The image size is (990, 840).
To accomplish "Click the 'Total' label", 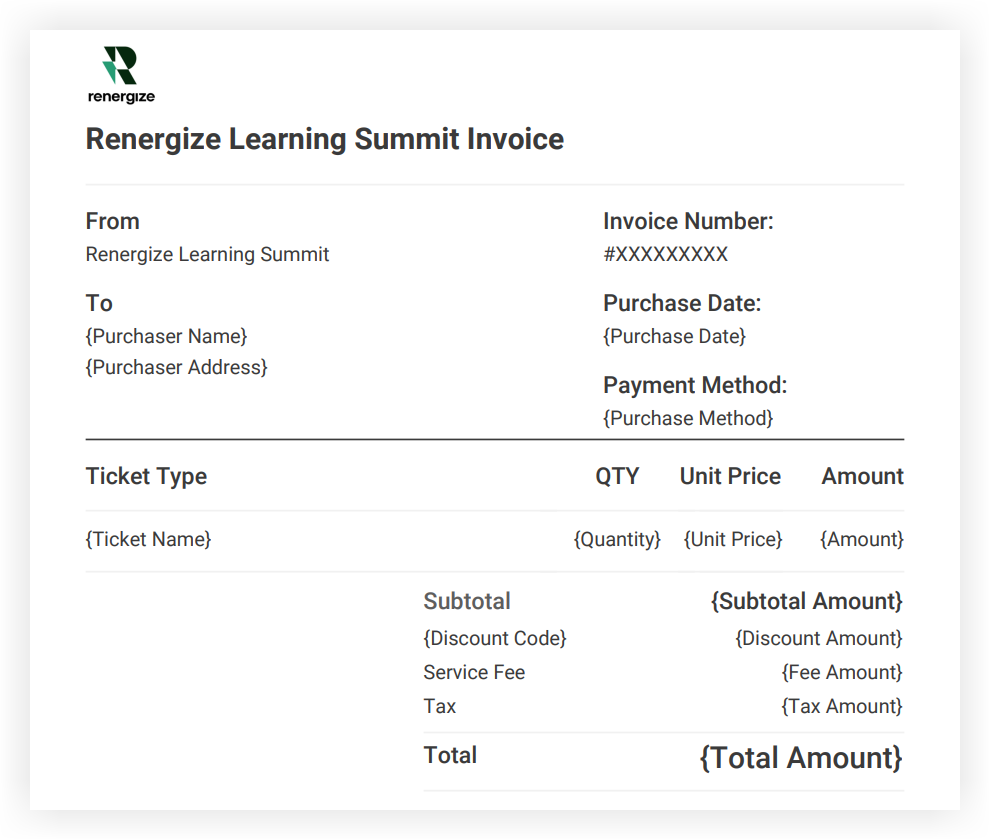I will pyautogui.click(x=450, y=755).
